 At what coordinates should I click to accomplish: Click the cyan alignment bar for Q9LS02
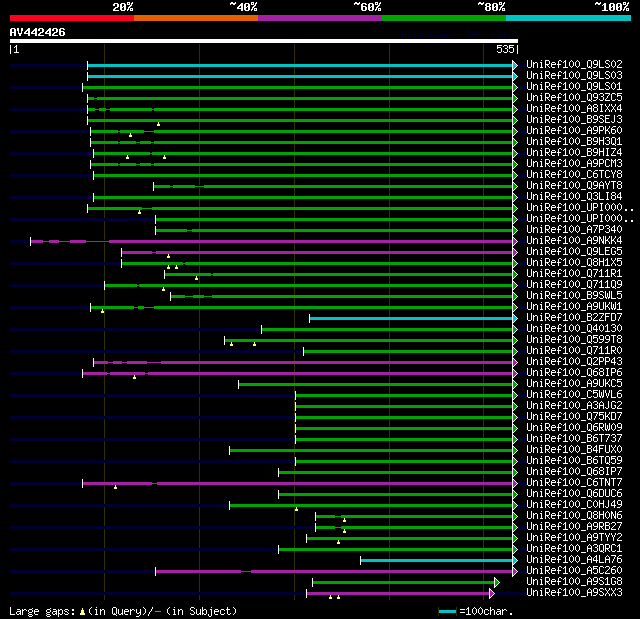[300, 65]
